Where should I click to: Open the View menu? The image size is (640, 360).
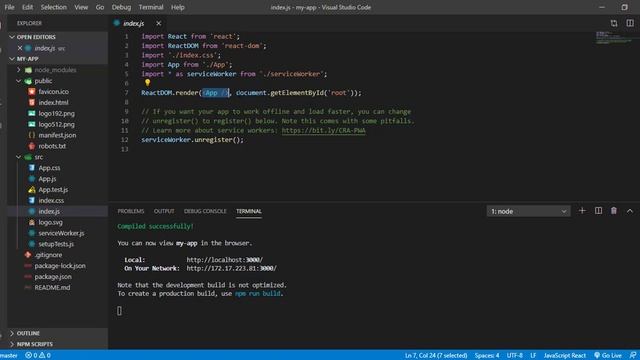(81, 7)
